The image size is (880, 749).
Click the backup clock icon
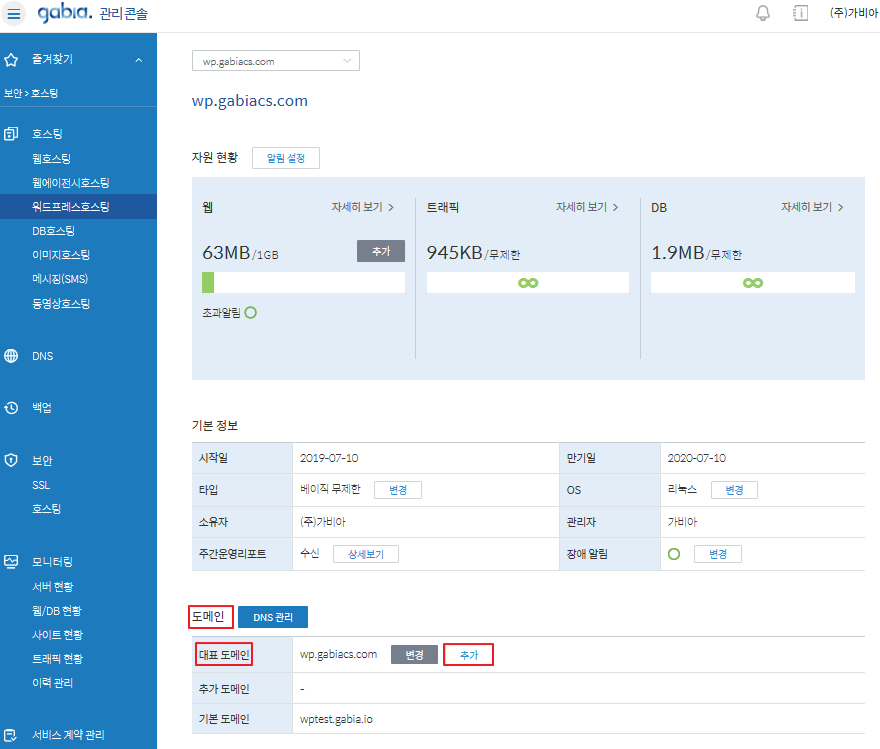[x=11, y=408]
